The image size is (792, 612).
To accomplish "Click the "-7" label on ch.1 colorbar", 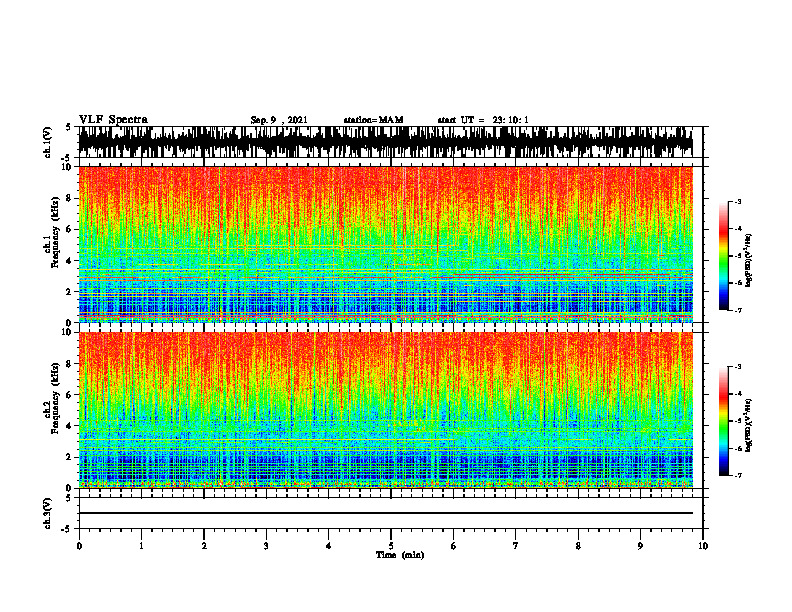I will pos(738,310).
